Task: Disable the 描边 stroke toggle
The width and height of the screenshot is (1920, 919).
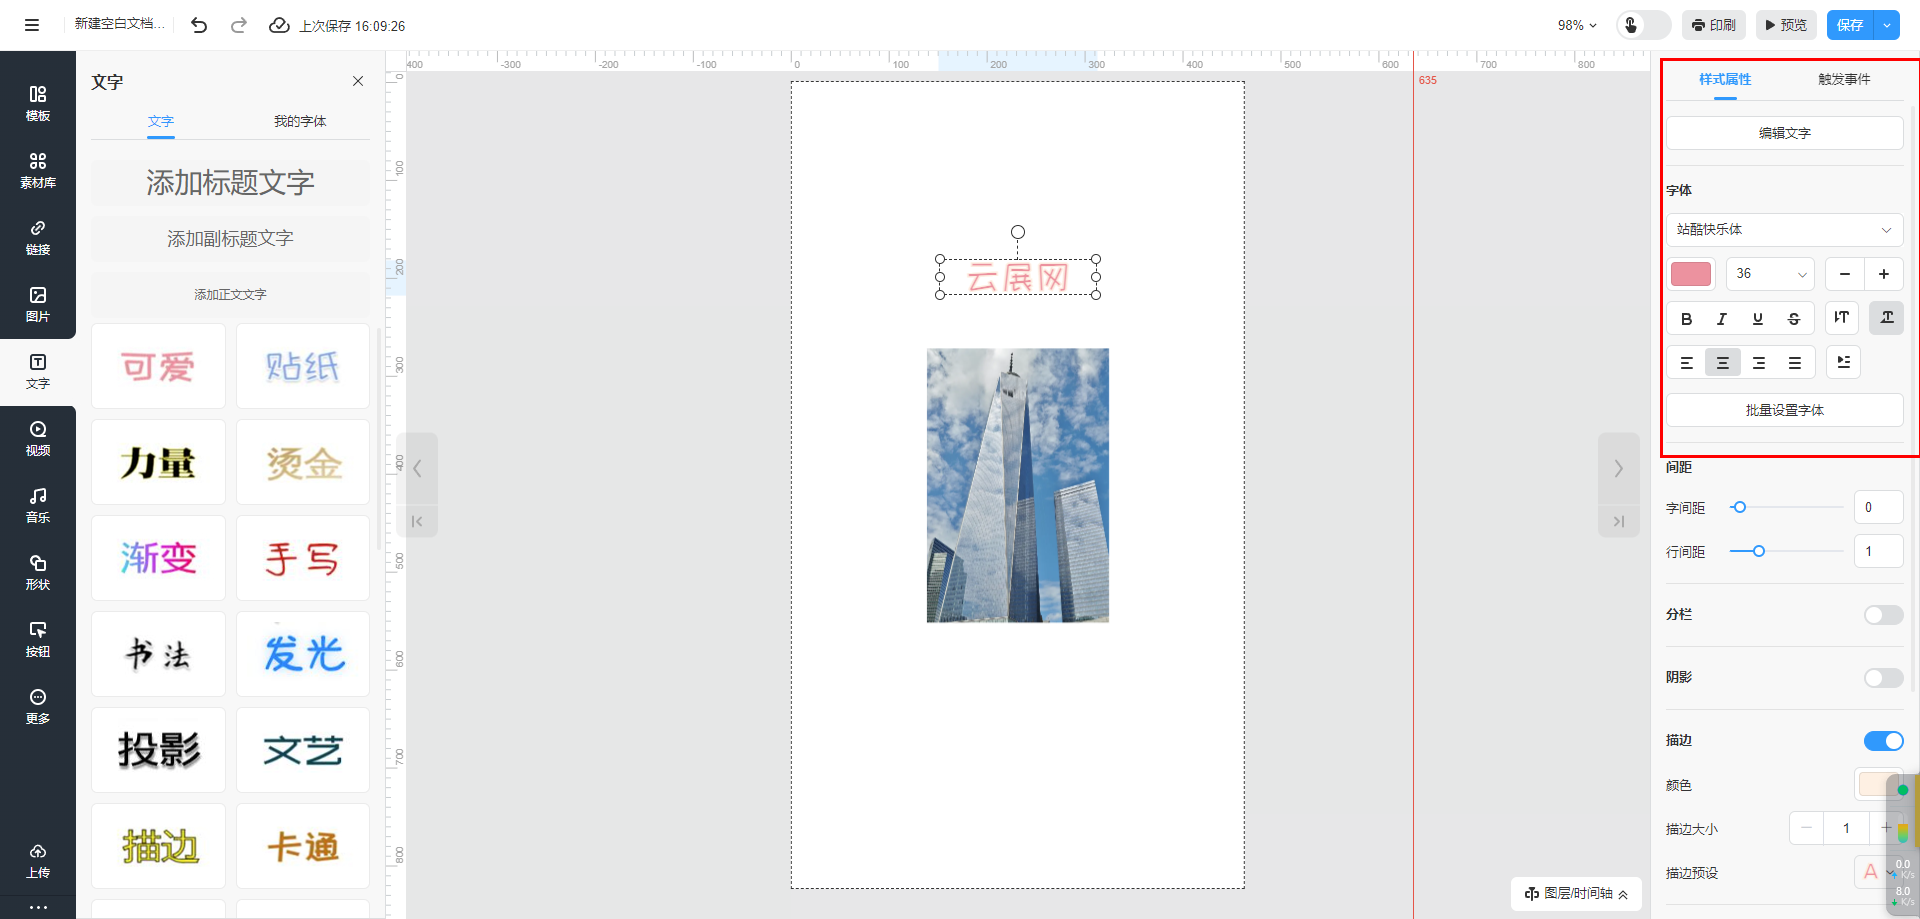Action: coord(1883,741)
